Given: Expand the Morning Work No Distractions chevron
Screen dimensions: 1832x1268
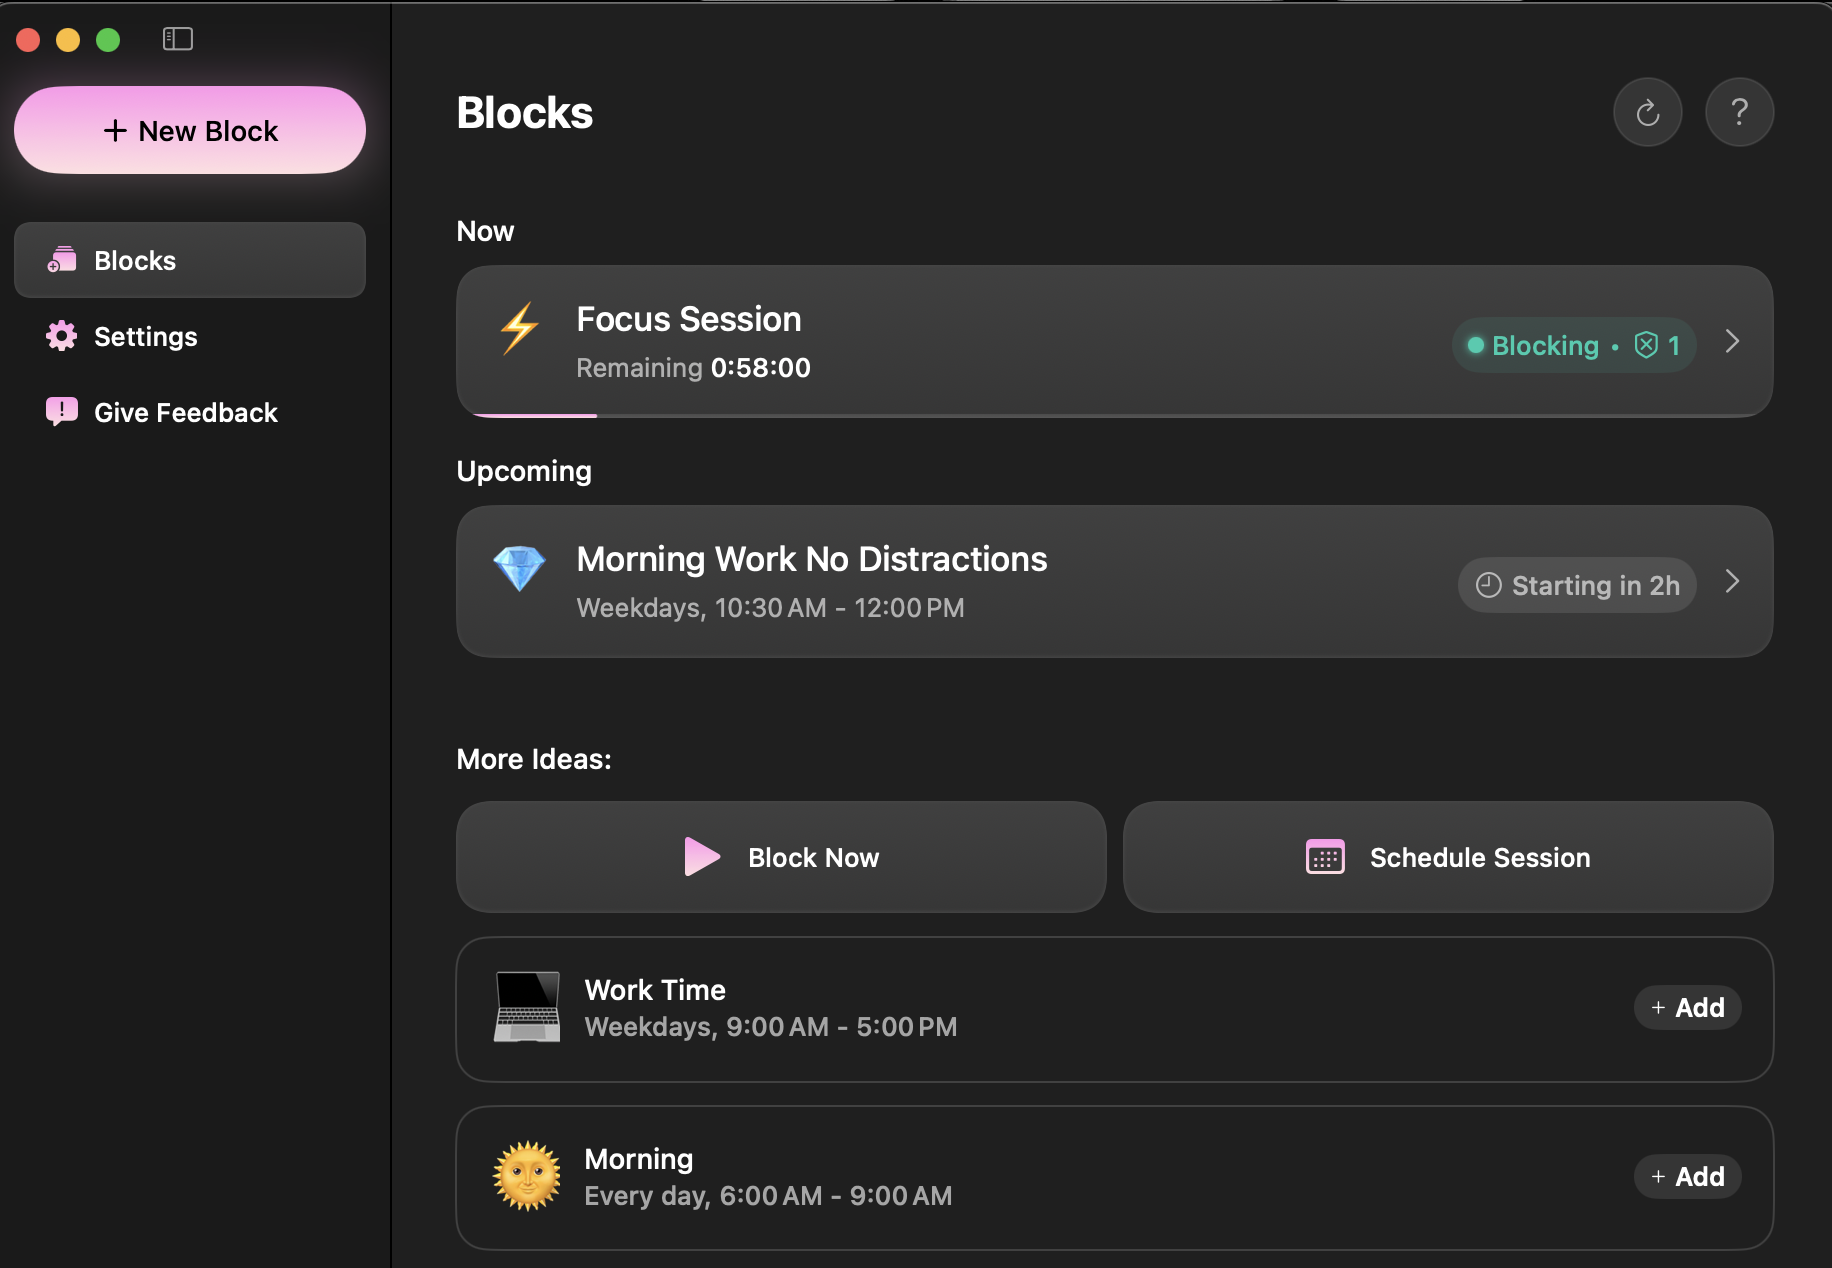Looking at the screenshot, I should tap(1733, 582).
